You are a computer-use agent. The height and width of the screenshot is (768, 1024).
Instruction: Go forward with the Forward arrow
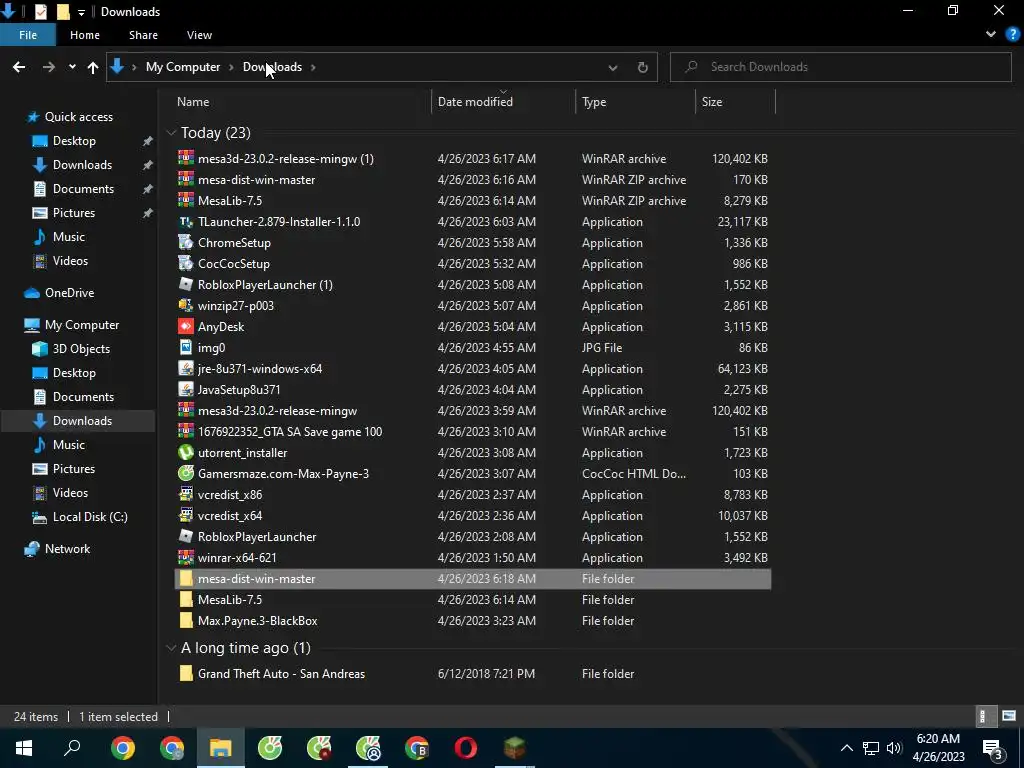pos(48,67)
